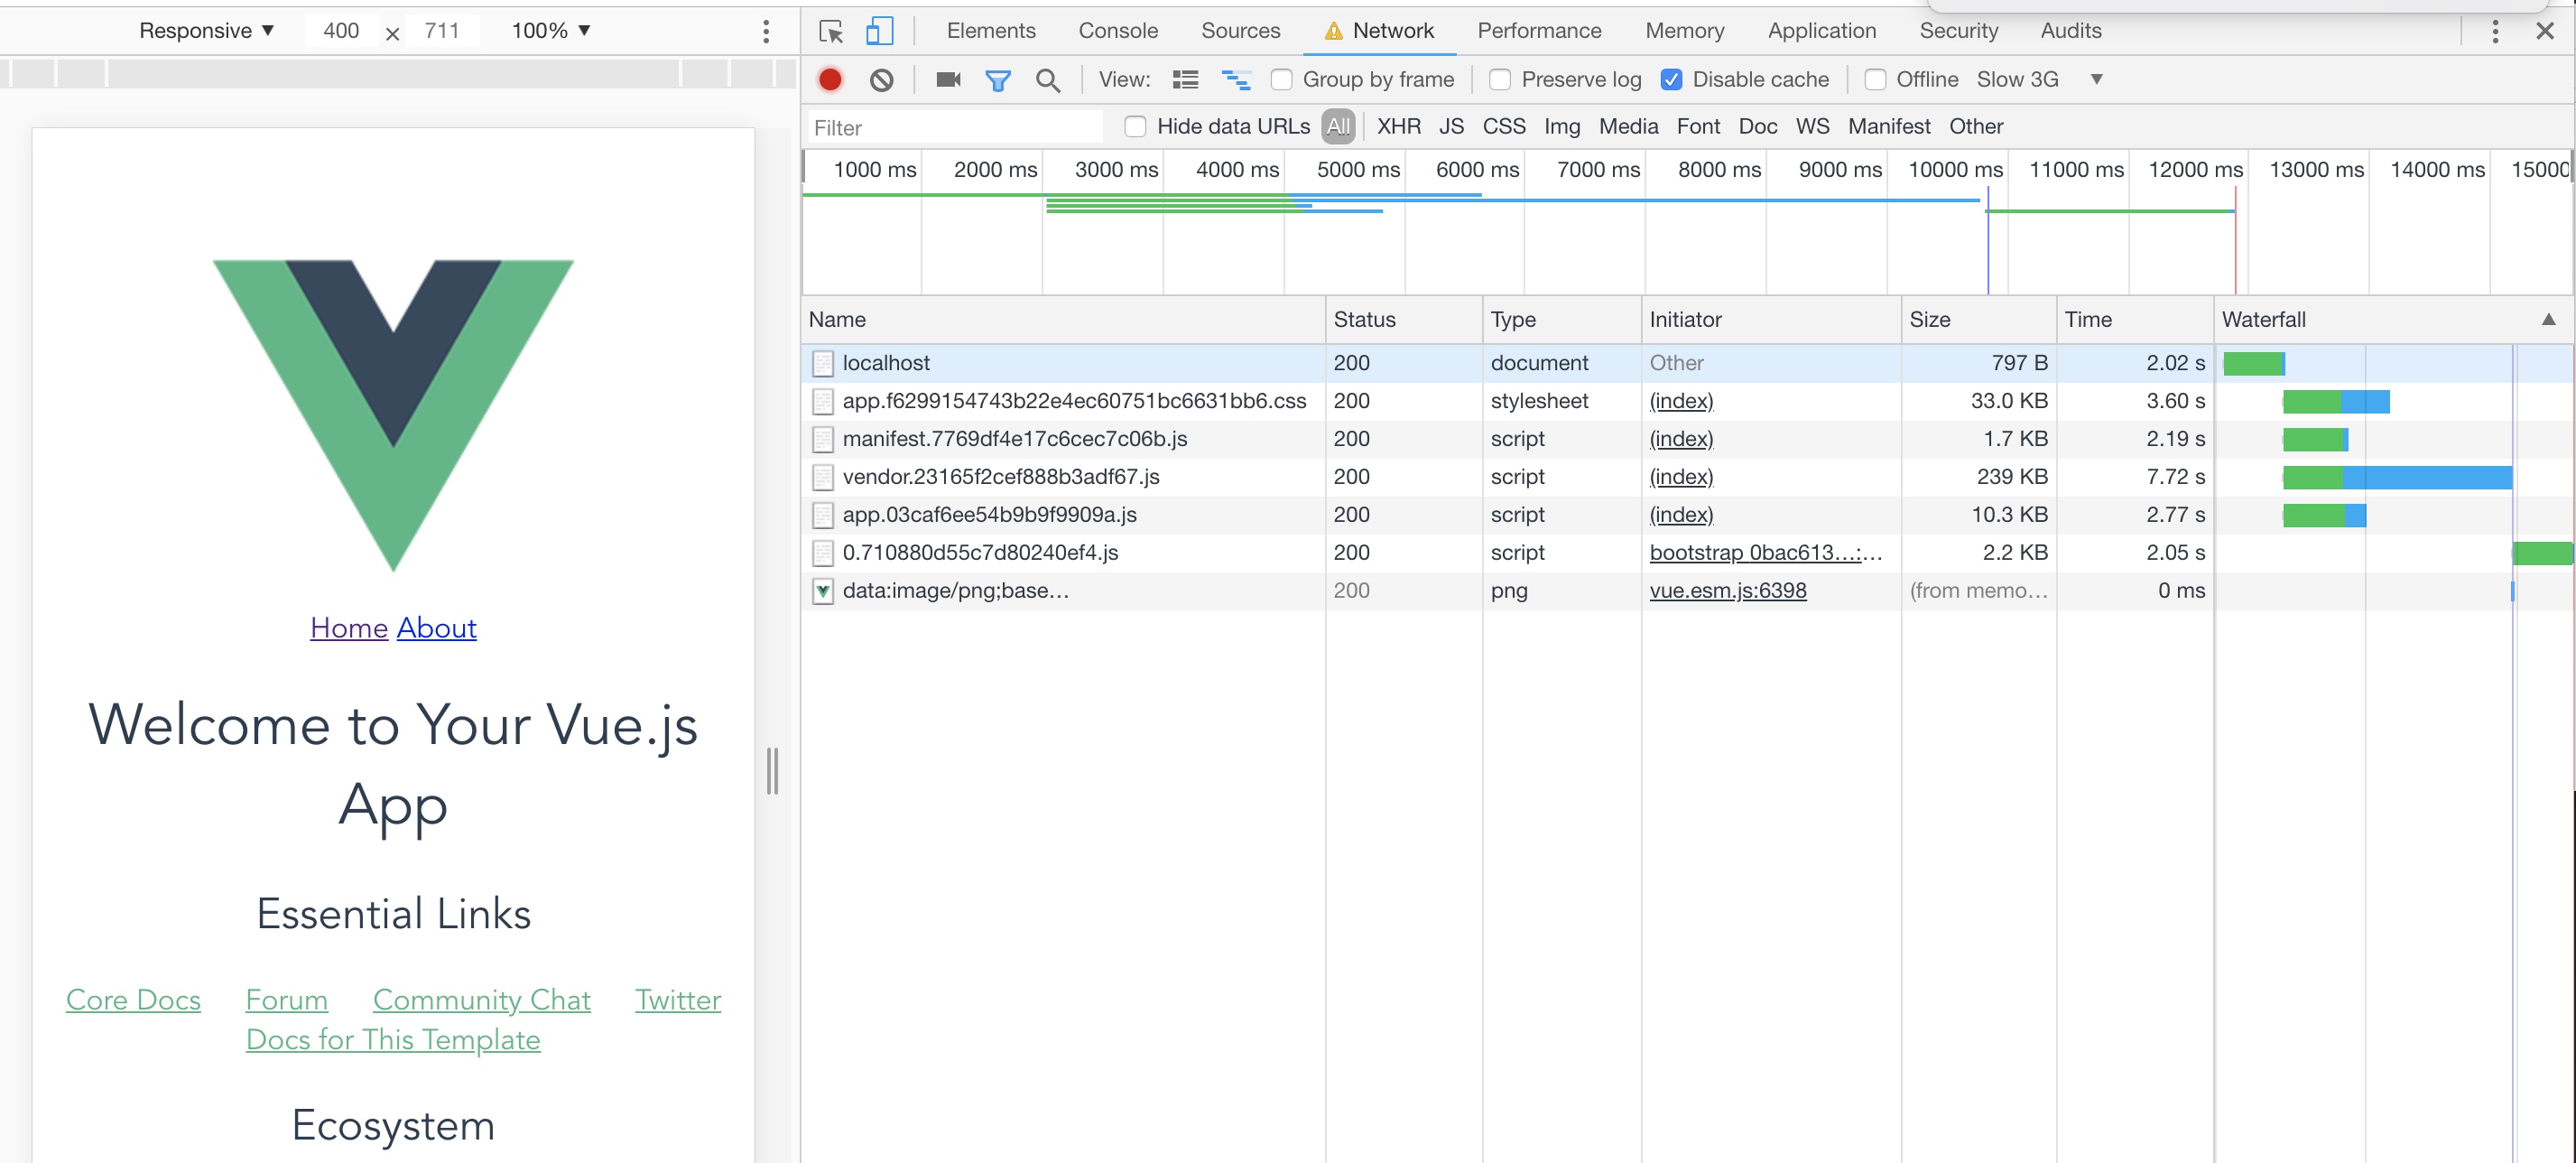Viewport: 2576px width, 1163px height.
Task: Filter requests by WS
Action: (x=1812, y=126)
